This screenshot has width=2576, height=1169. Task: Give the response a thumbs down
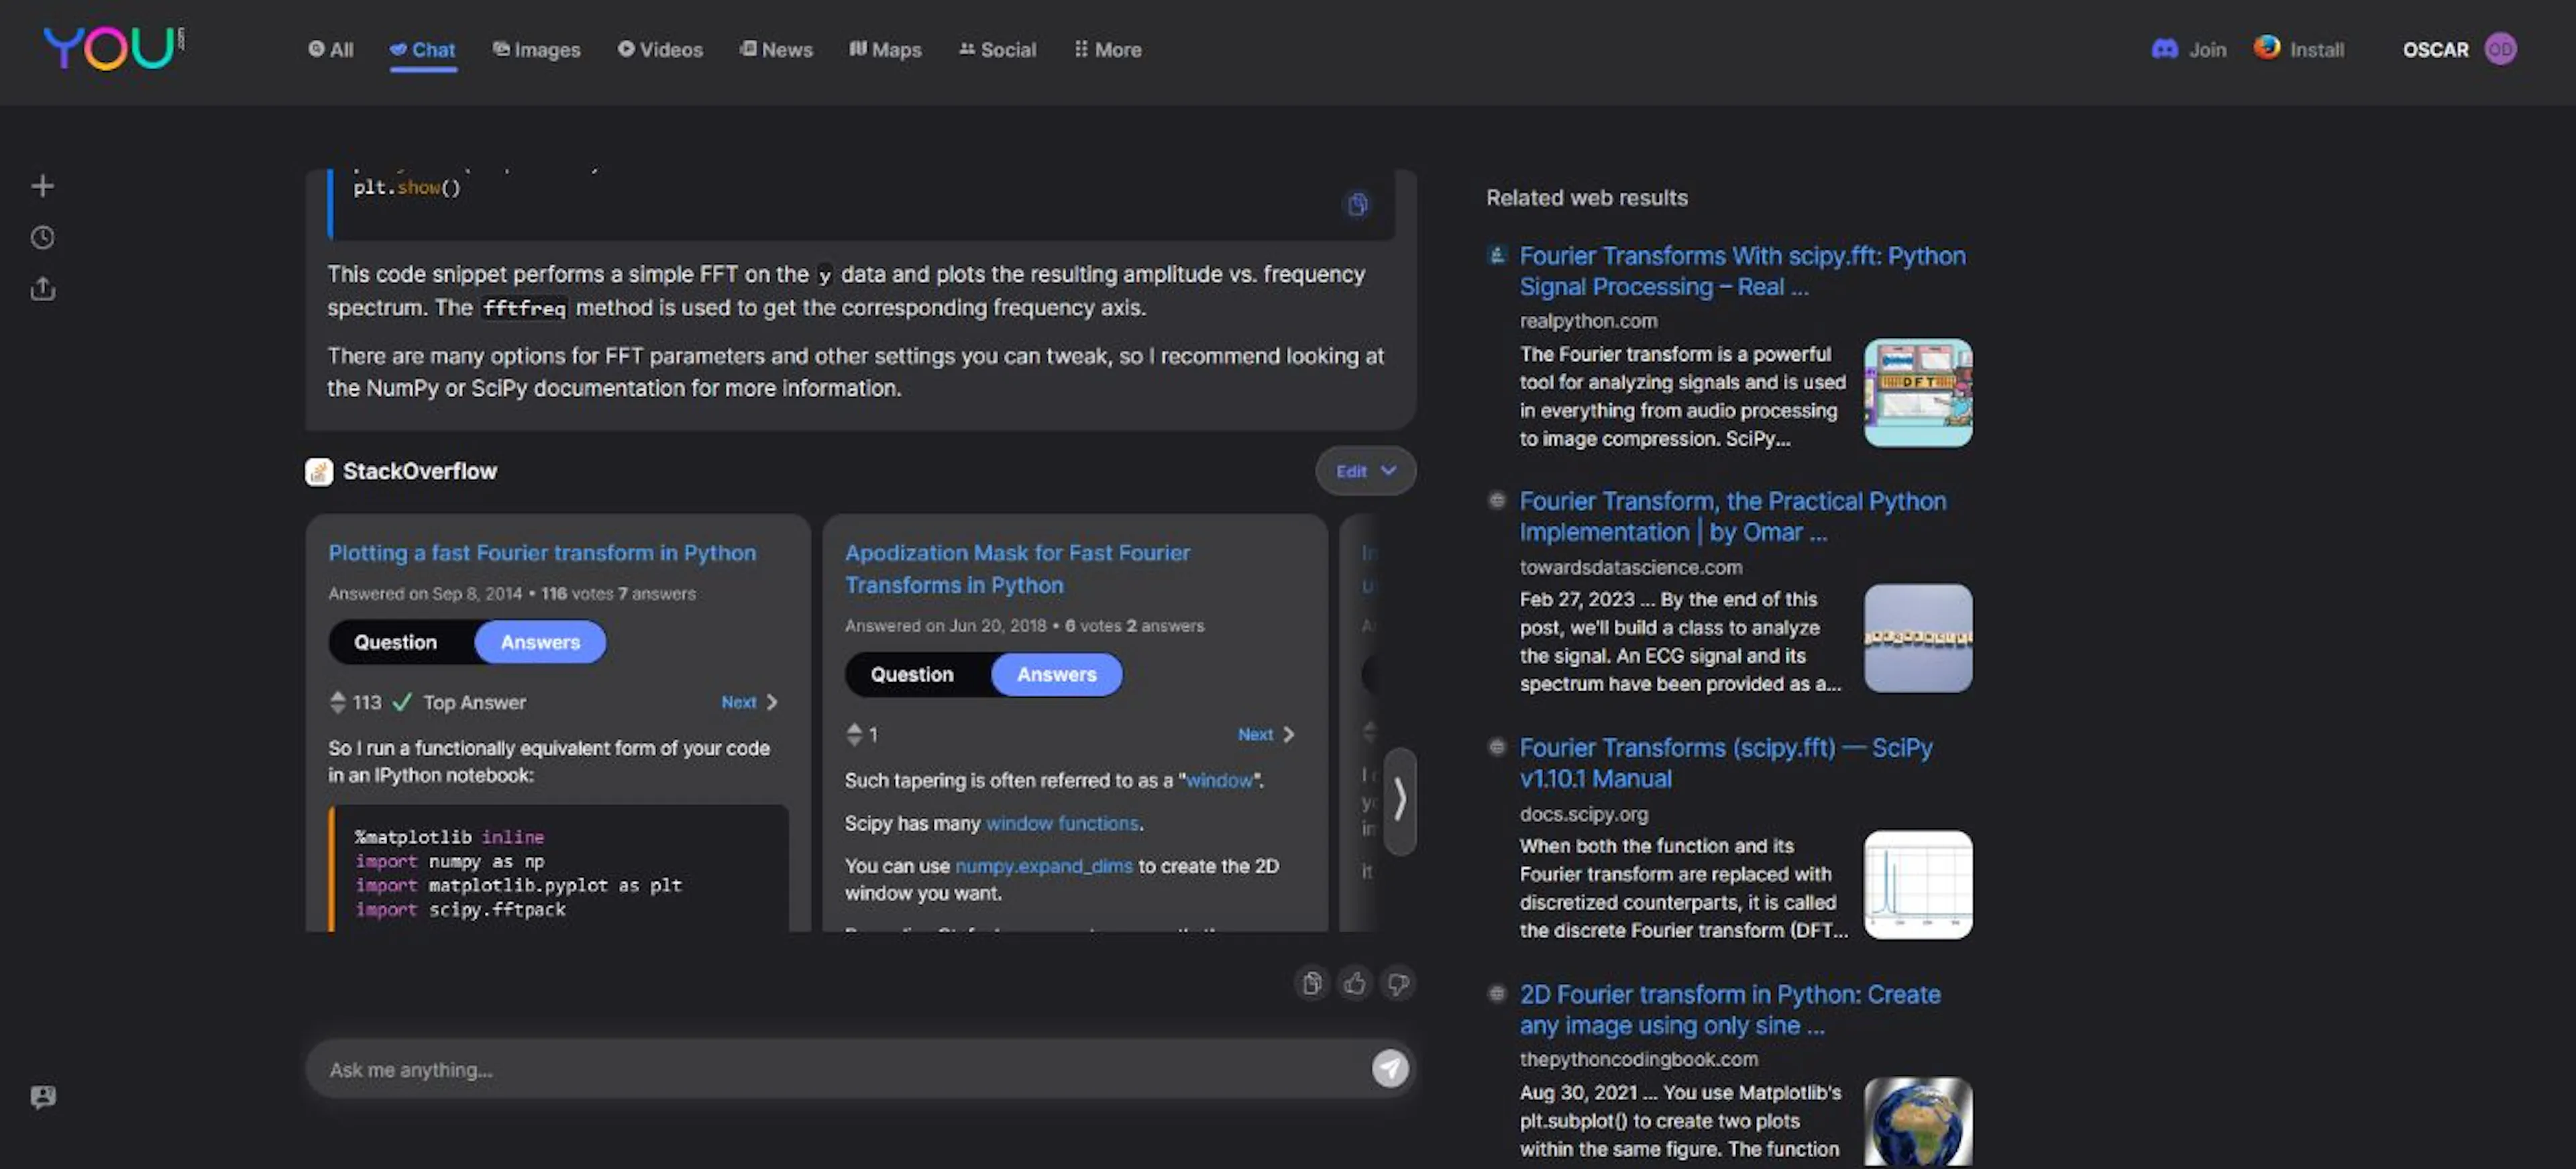[x=1398, y=983]
